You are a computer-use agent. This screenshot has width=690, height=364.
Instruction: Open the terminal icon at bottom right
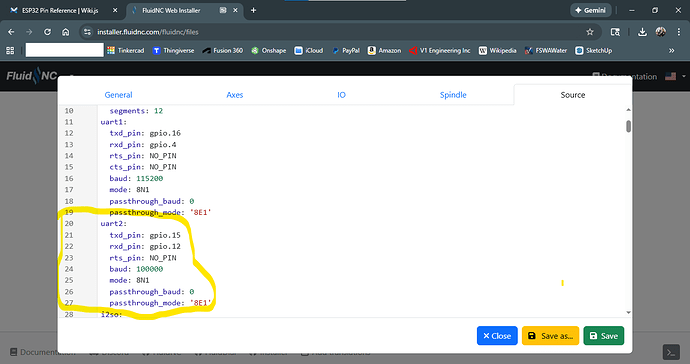point(671,352)
